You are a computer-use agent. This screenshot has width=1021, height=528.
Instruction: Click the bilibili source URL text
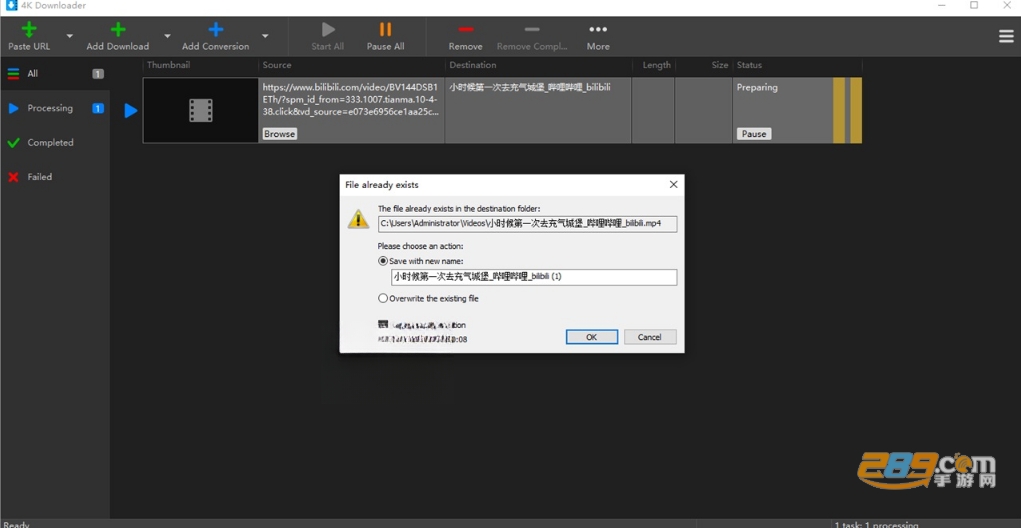click(x=352, y=99)
